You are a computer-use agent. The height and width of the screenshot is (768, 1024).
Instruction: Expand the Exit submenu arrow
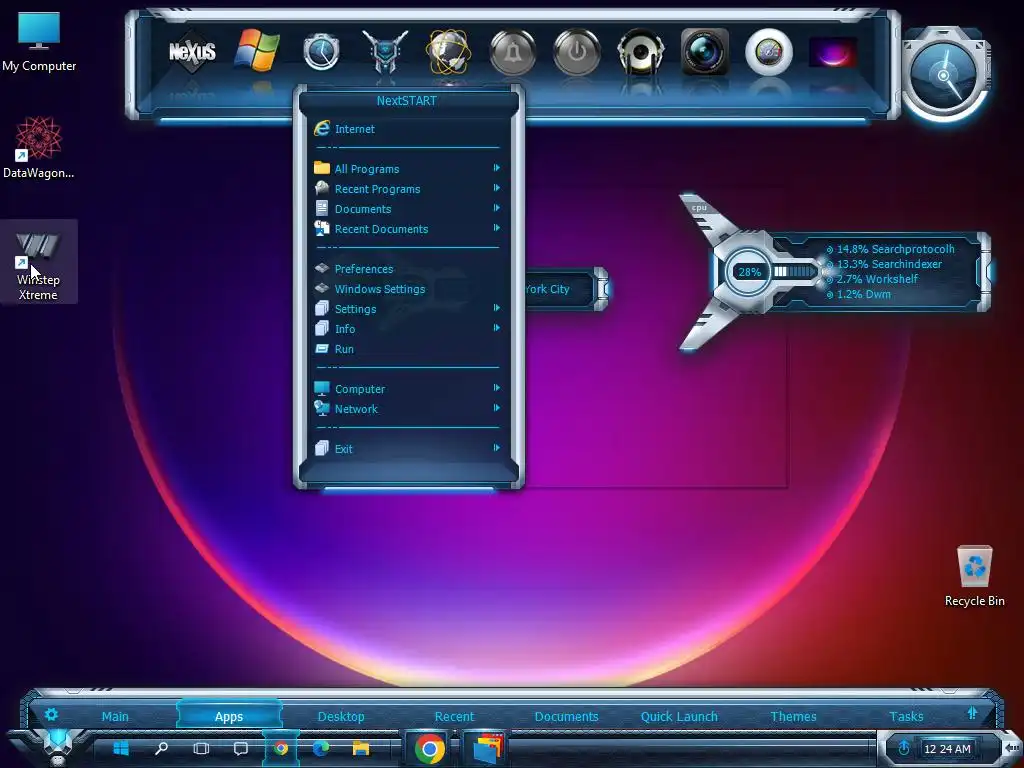[x=496, y=448]
